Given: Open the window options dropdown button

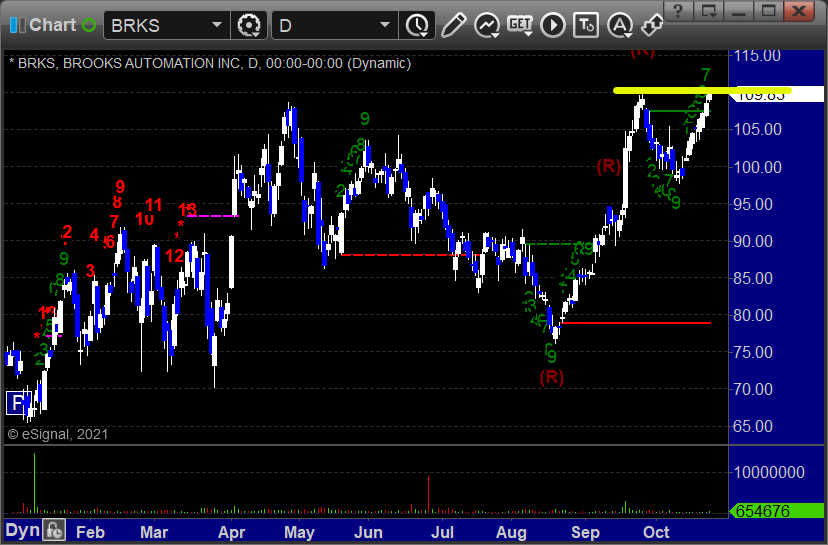Looking at the screenshot, I should (x=709, y=11).
